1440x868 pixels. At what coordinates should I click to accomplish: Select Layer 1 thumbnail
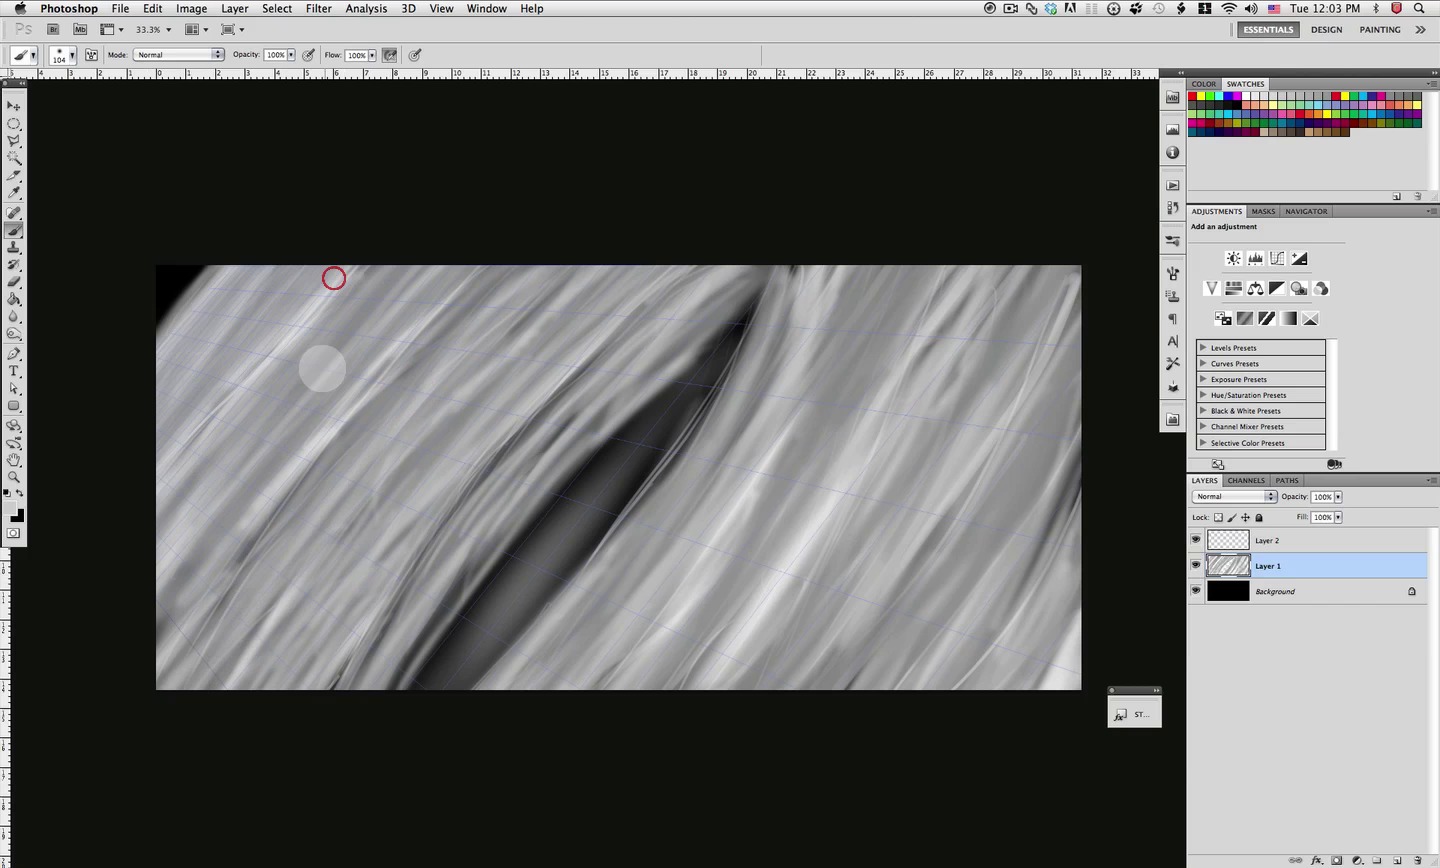1229,565
